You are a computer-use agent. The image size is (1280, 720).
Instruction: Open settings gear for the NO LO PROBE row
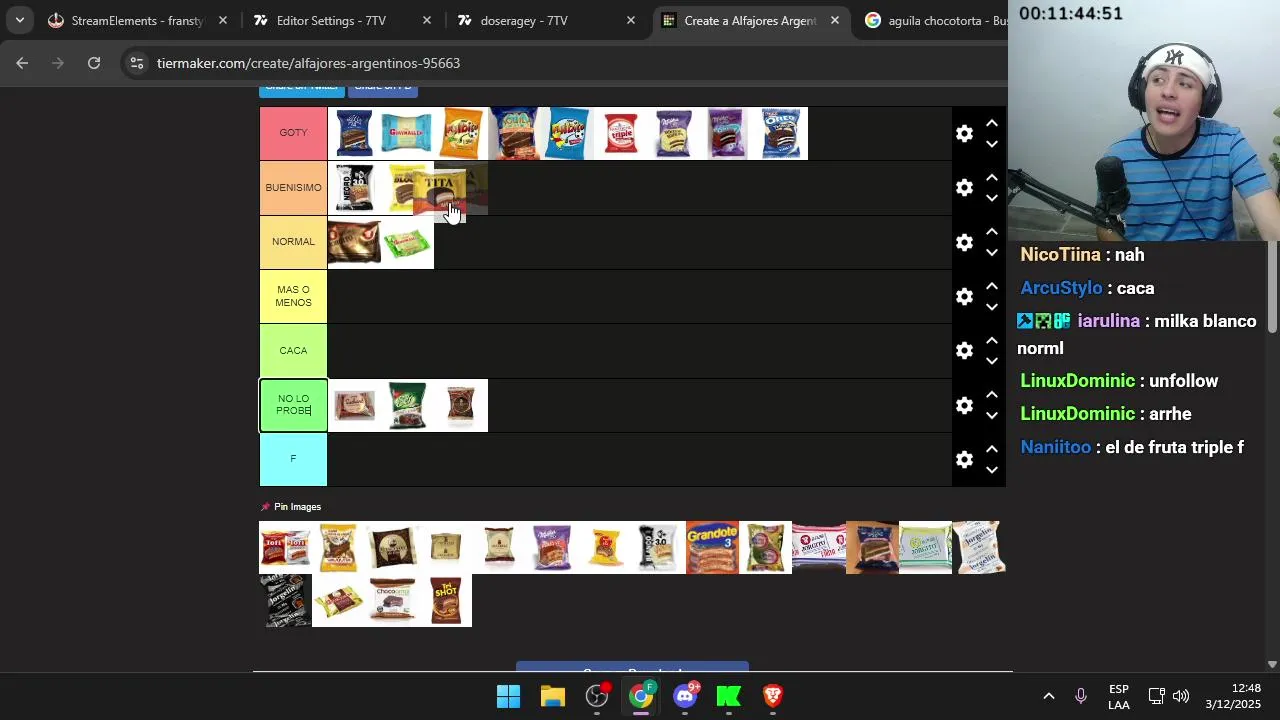click(964, 406)
